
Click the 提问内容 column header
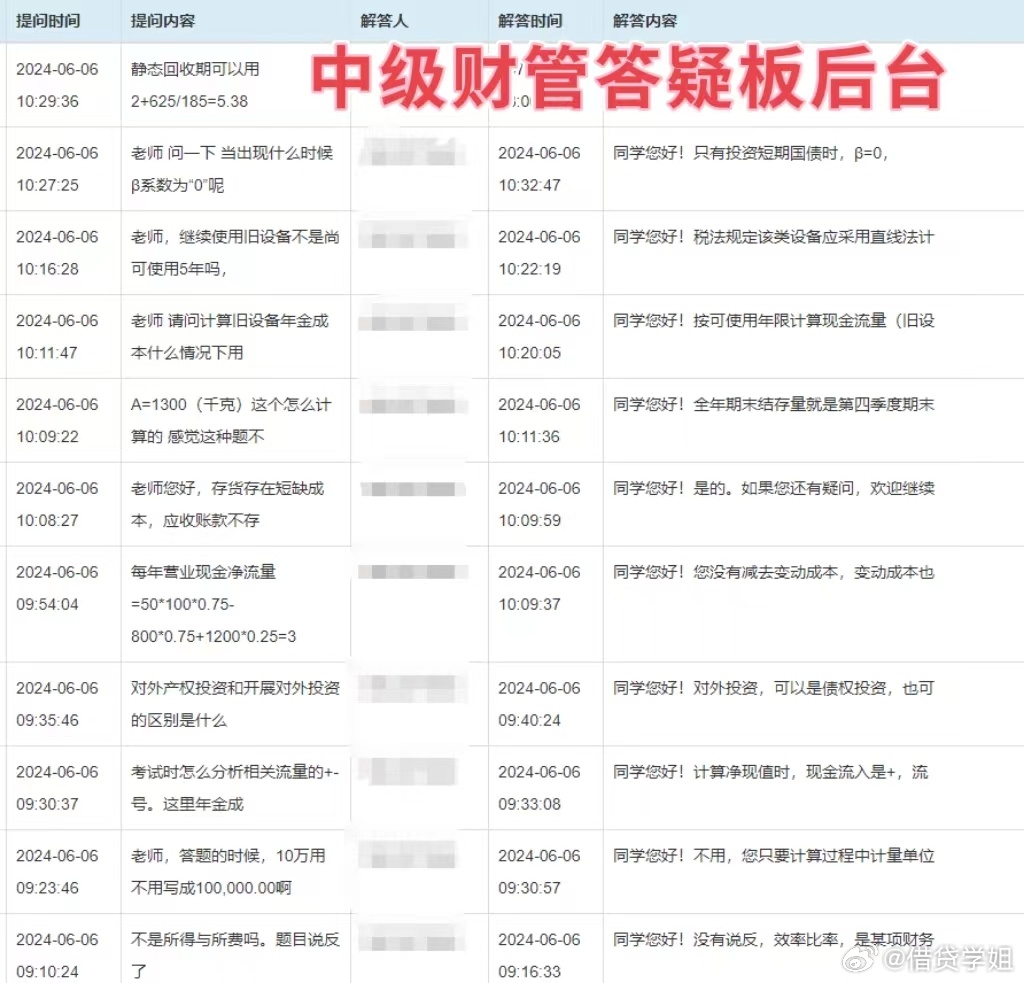click(163, 21)
